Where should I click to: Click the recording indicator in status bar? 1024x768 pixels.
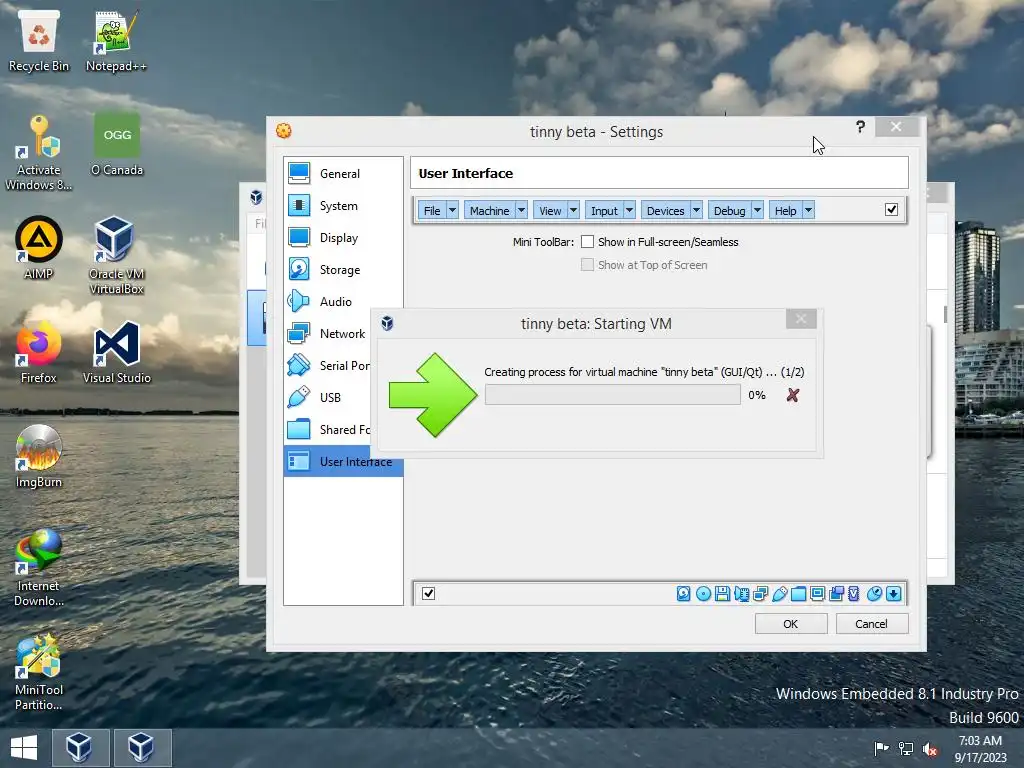(x=836, y=594)
